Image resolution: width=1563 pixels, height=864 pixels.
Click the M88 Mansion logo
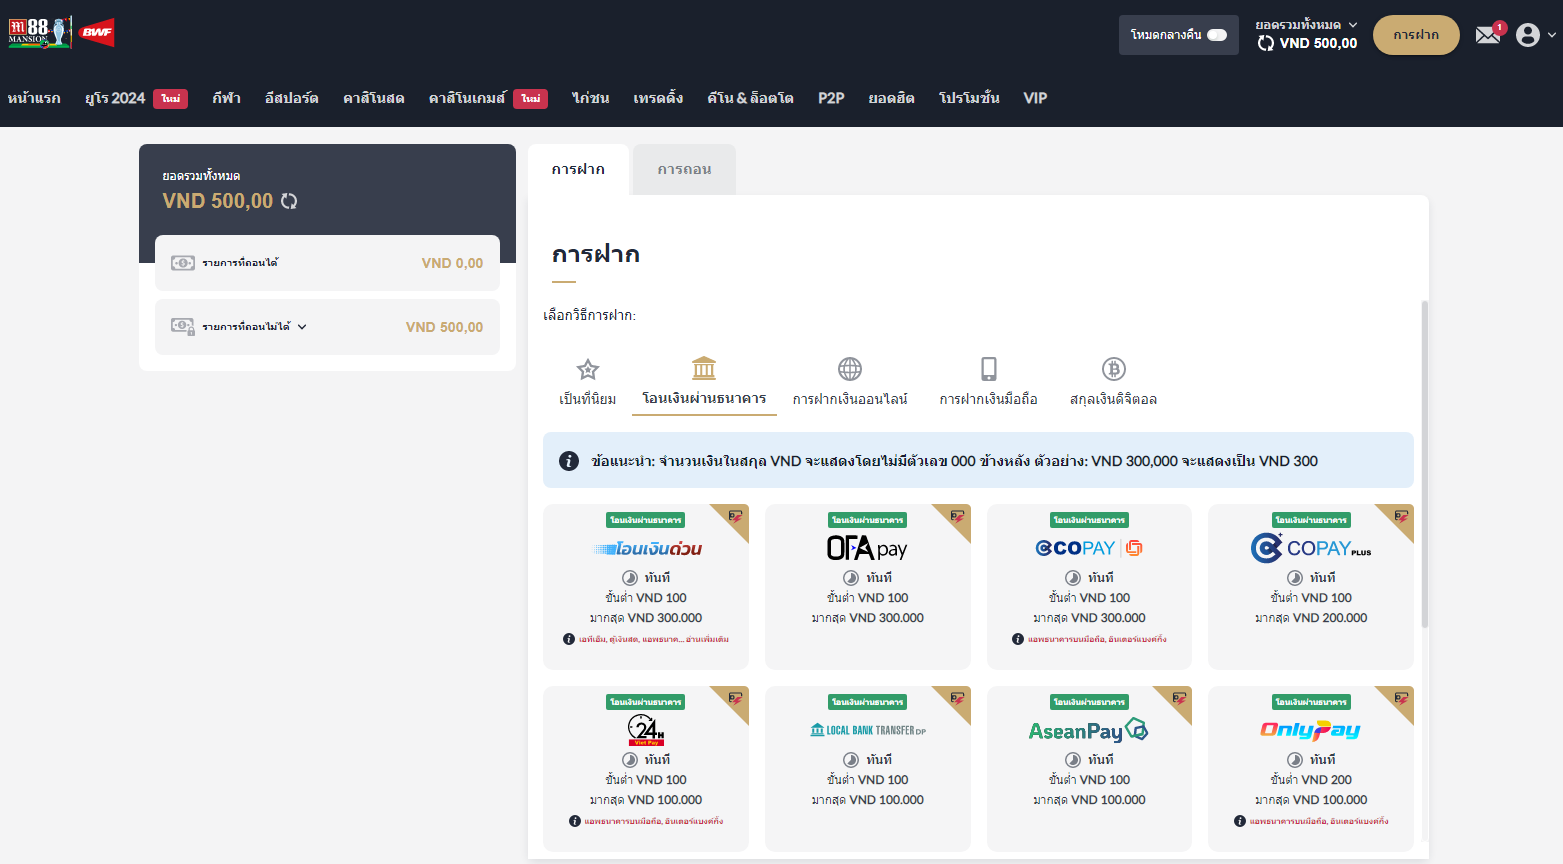click(x=40, y=32)
